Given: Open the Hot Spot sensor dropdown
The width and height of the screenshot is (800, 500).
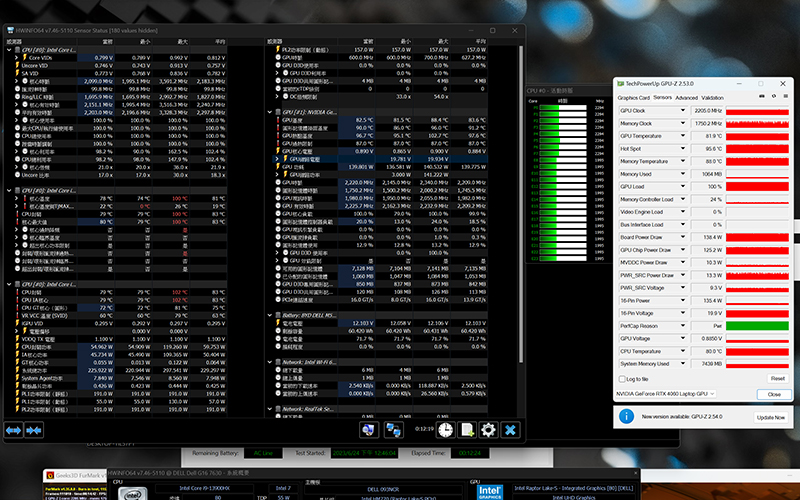Looking at the screenshot, I should click(683, 149).
